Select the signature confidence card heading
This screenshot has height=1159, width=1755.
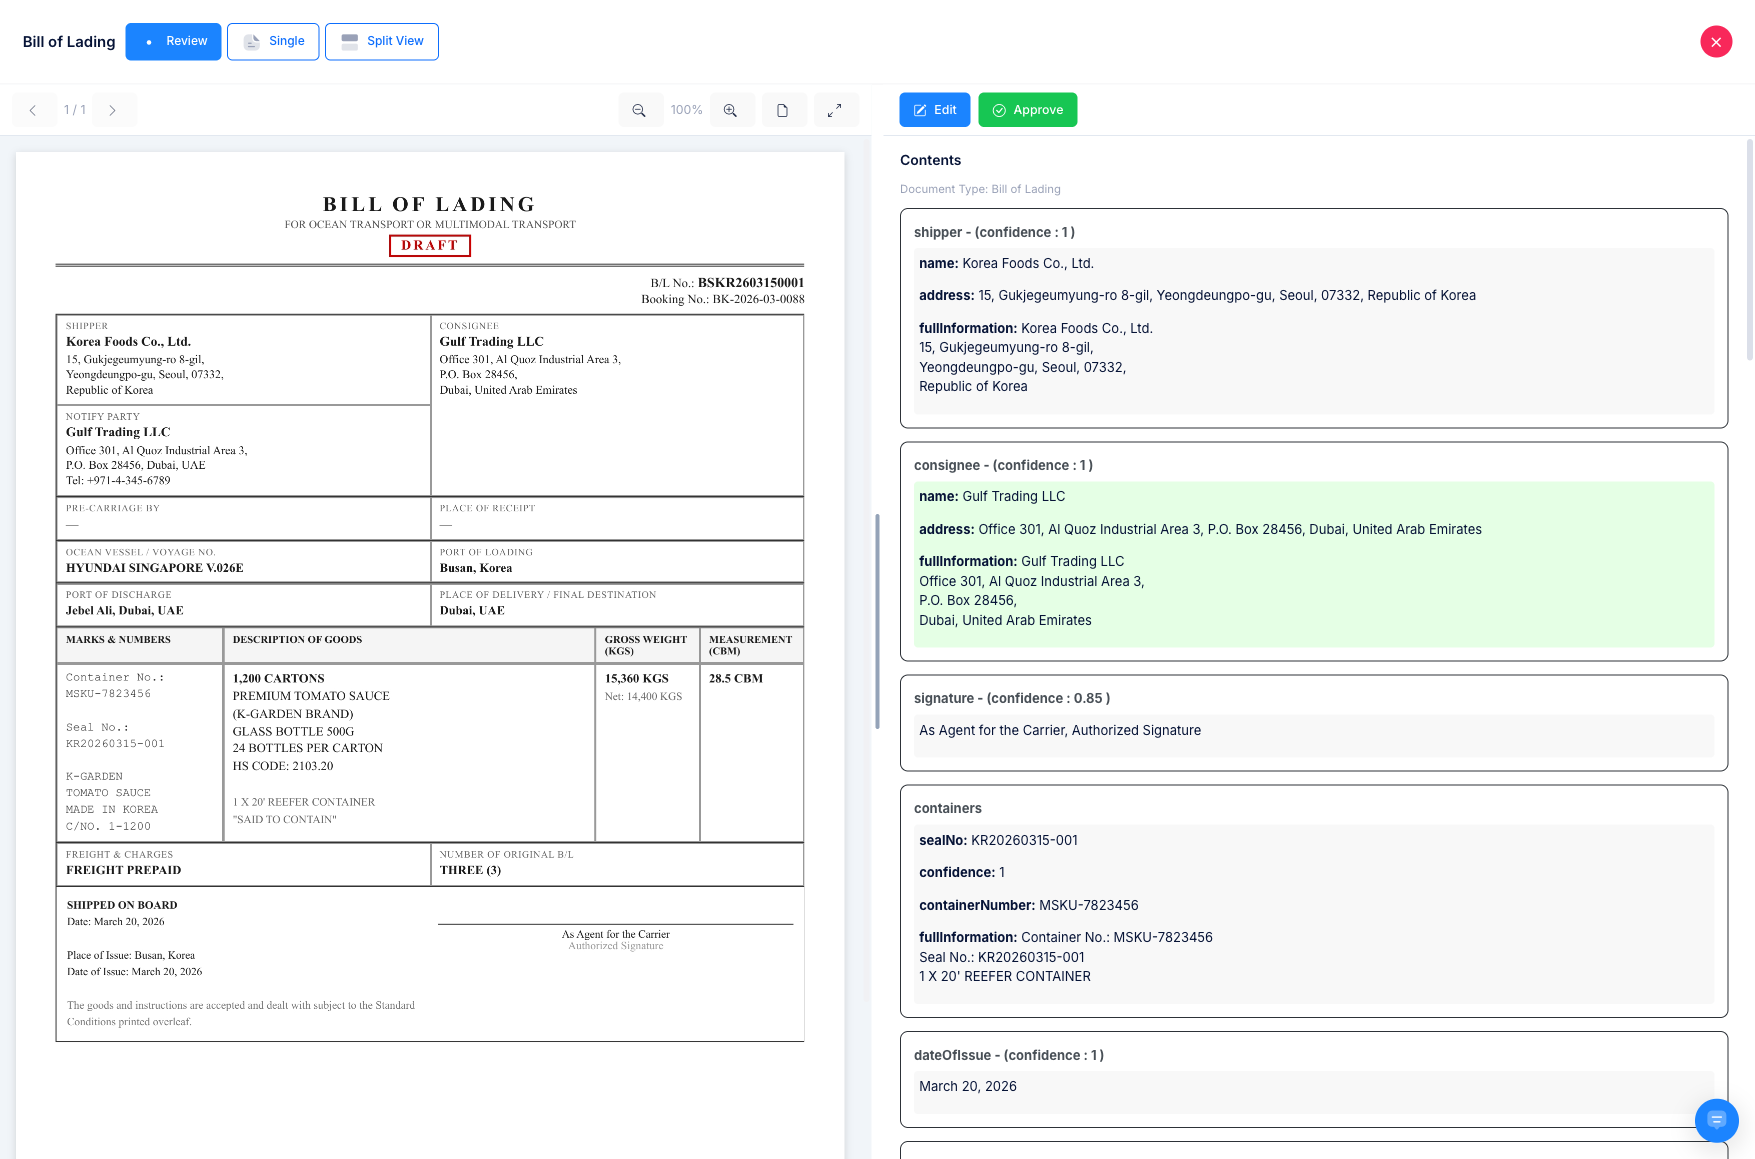[1012, 698]
